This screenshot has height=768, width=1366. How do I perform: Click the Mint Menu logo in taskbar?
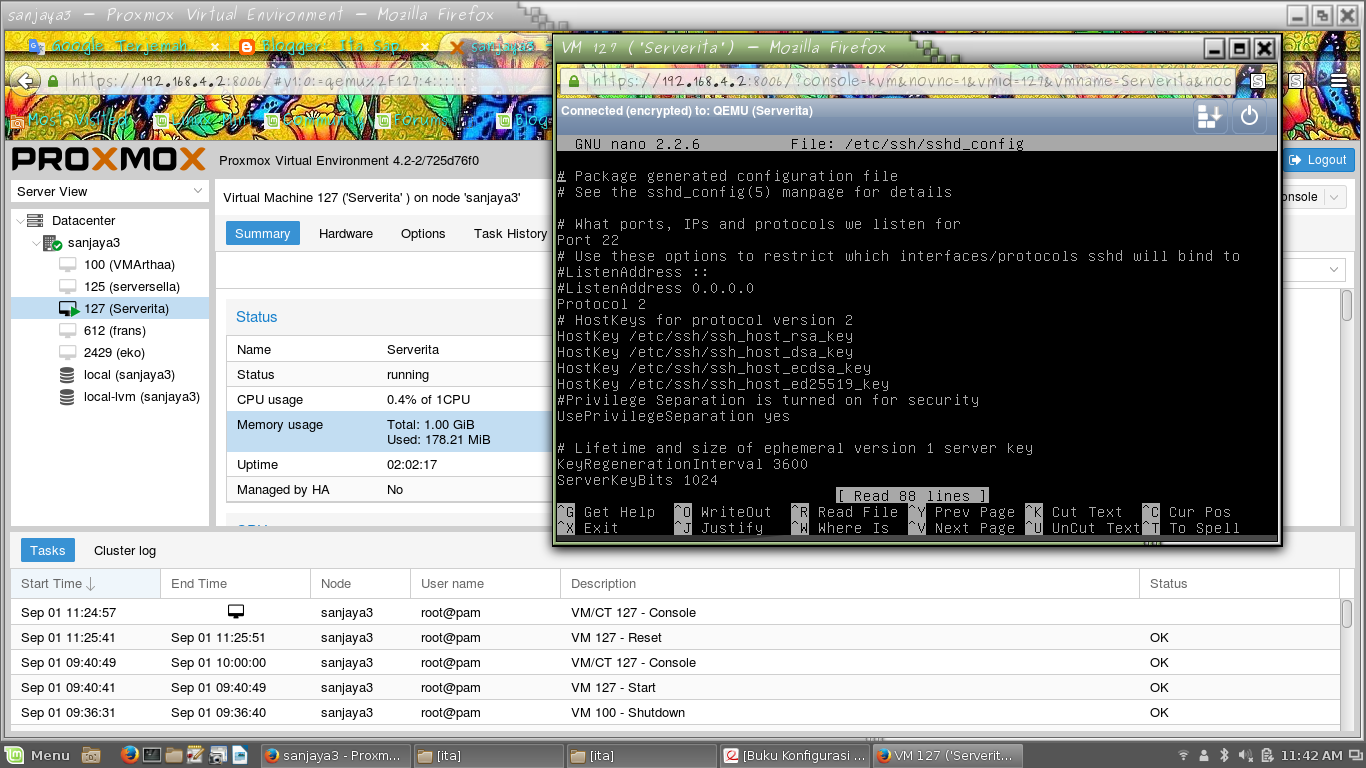pyautogui.click(x=15, y=755)
